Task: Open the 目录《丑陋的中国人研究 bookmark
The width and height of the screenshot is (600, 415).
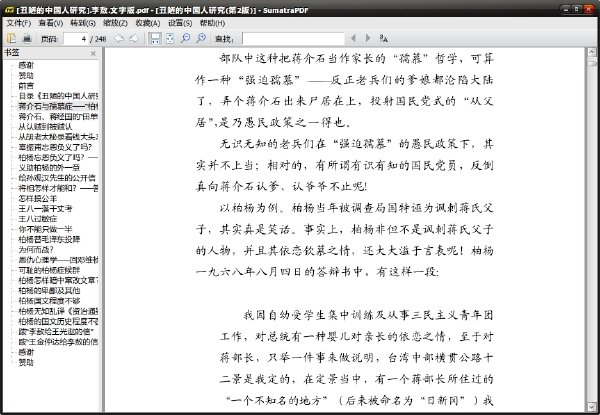Action: click(x=58, y=96)
